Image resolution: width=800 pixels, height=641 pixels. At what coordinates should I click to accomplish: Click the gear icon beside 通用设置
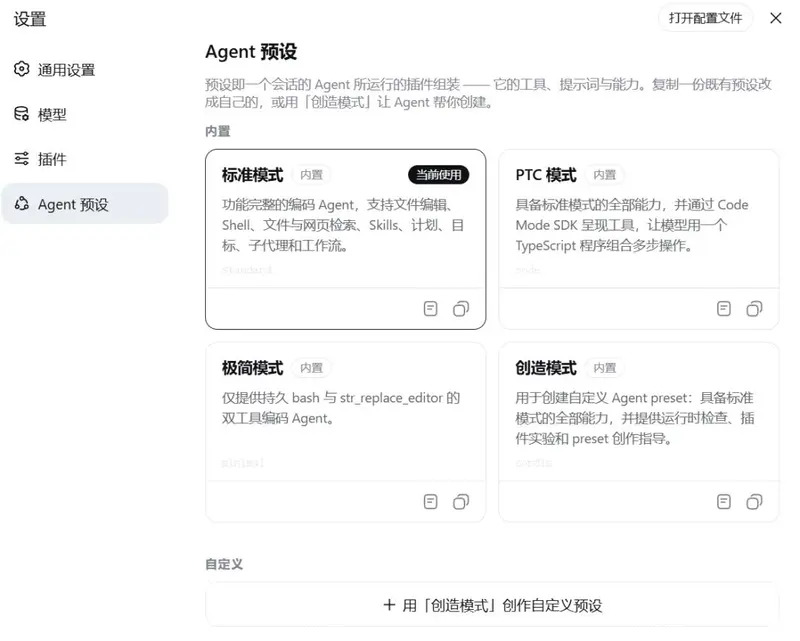21,69
